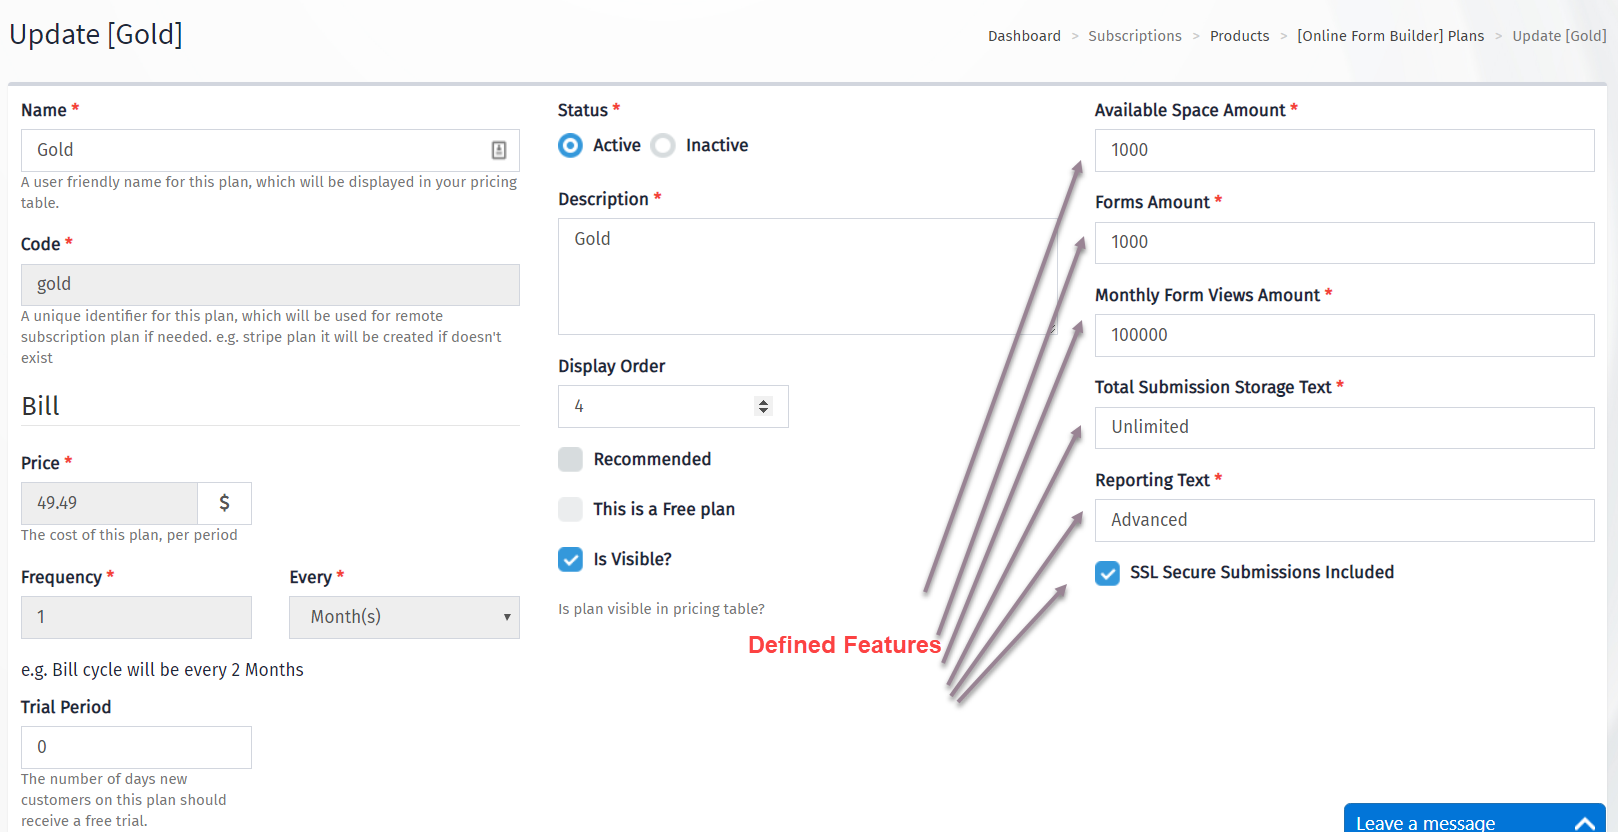The height and width of the screenshot is (832, 1618).
Task: Focus the Trial Period input field
Action: [x=136, y=747]
